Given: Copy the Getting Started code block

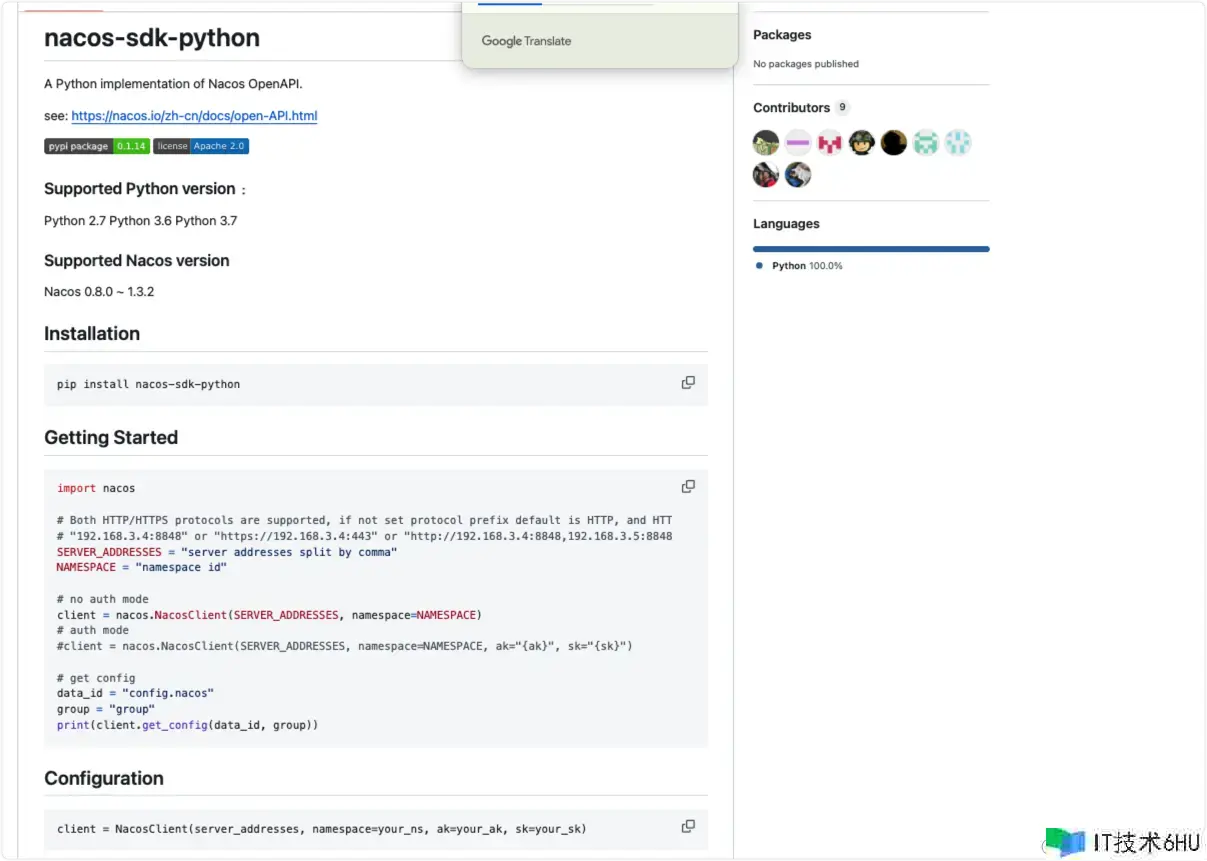Looking at the screenshot, I should pos(688,487).
